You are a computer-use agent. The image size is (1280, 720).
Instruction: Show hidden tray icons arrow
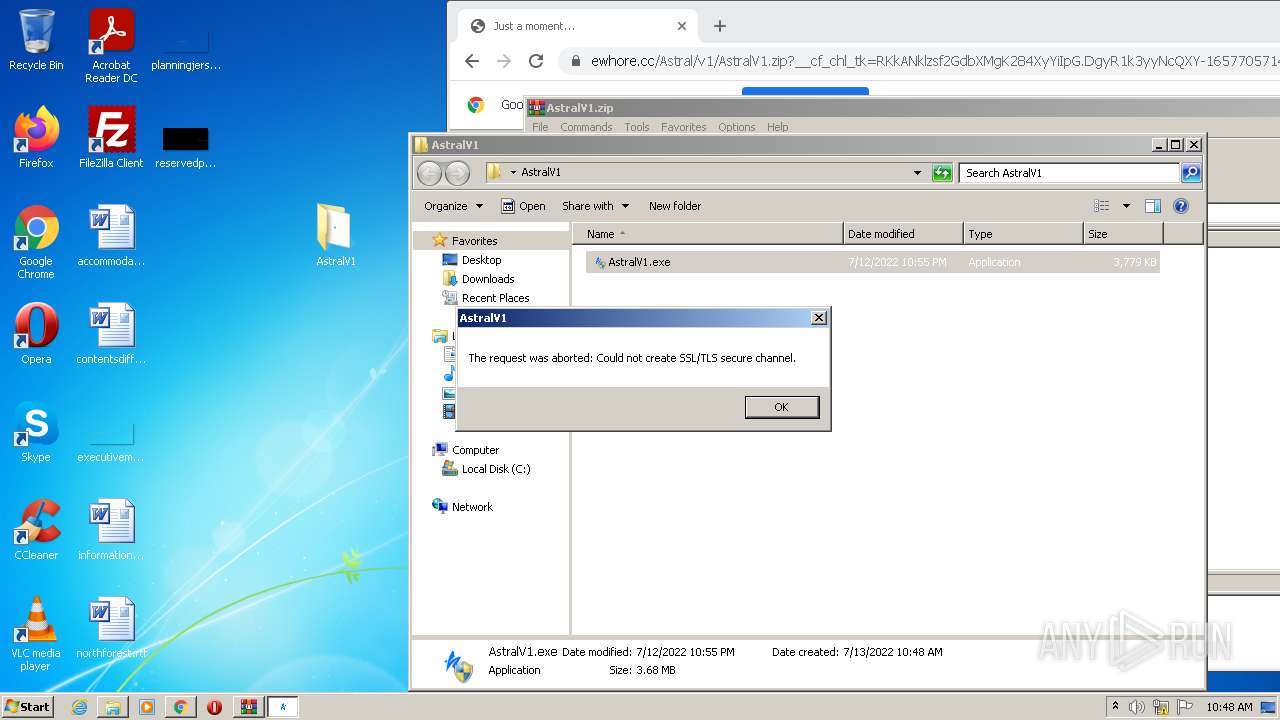[1115, 707]
